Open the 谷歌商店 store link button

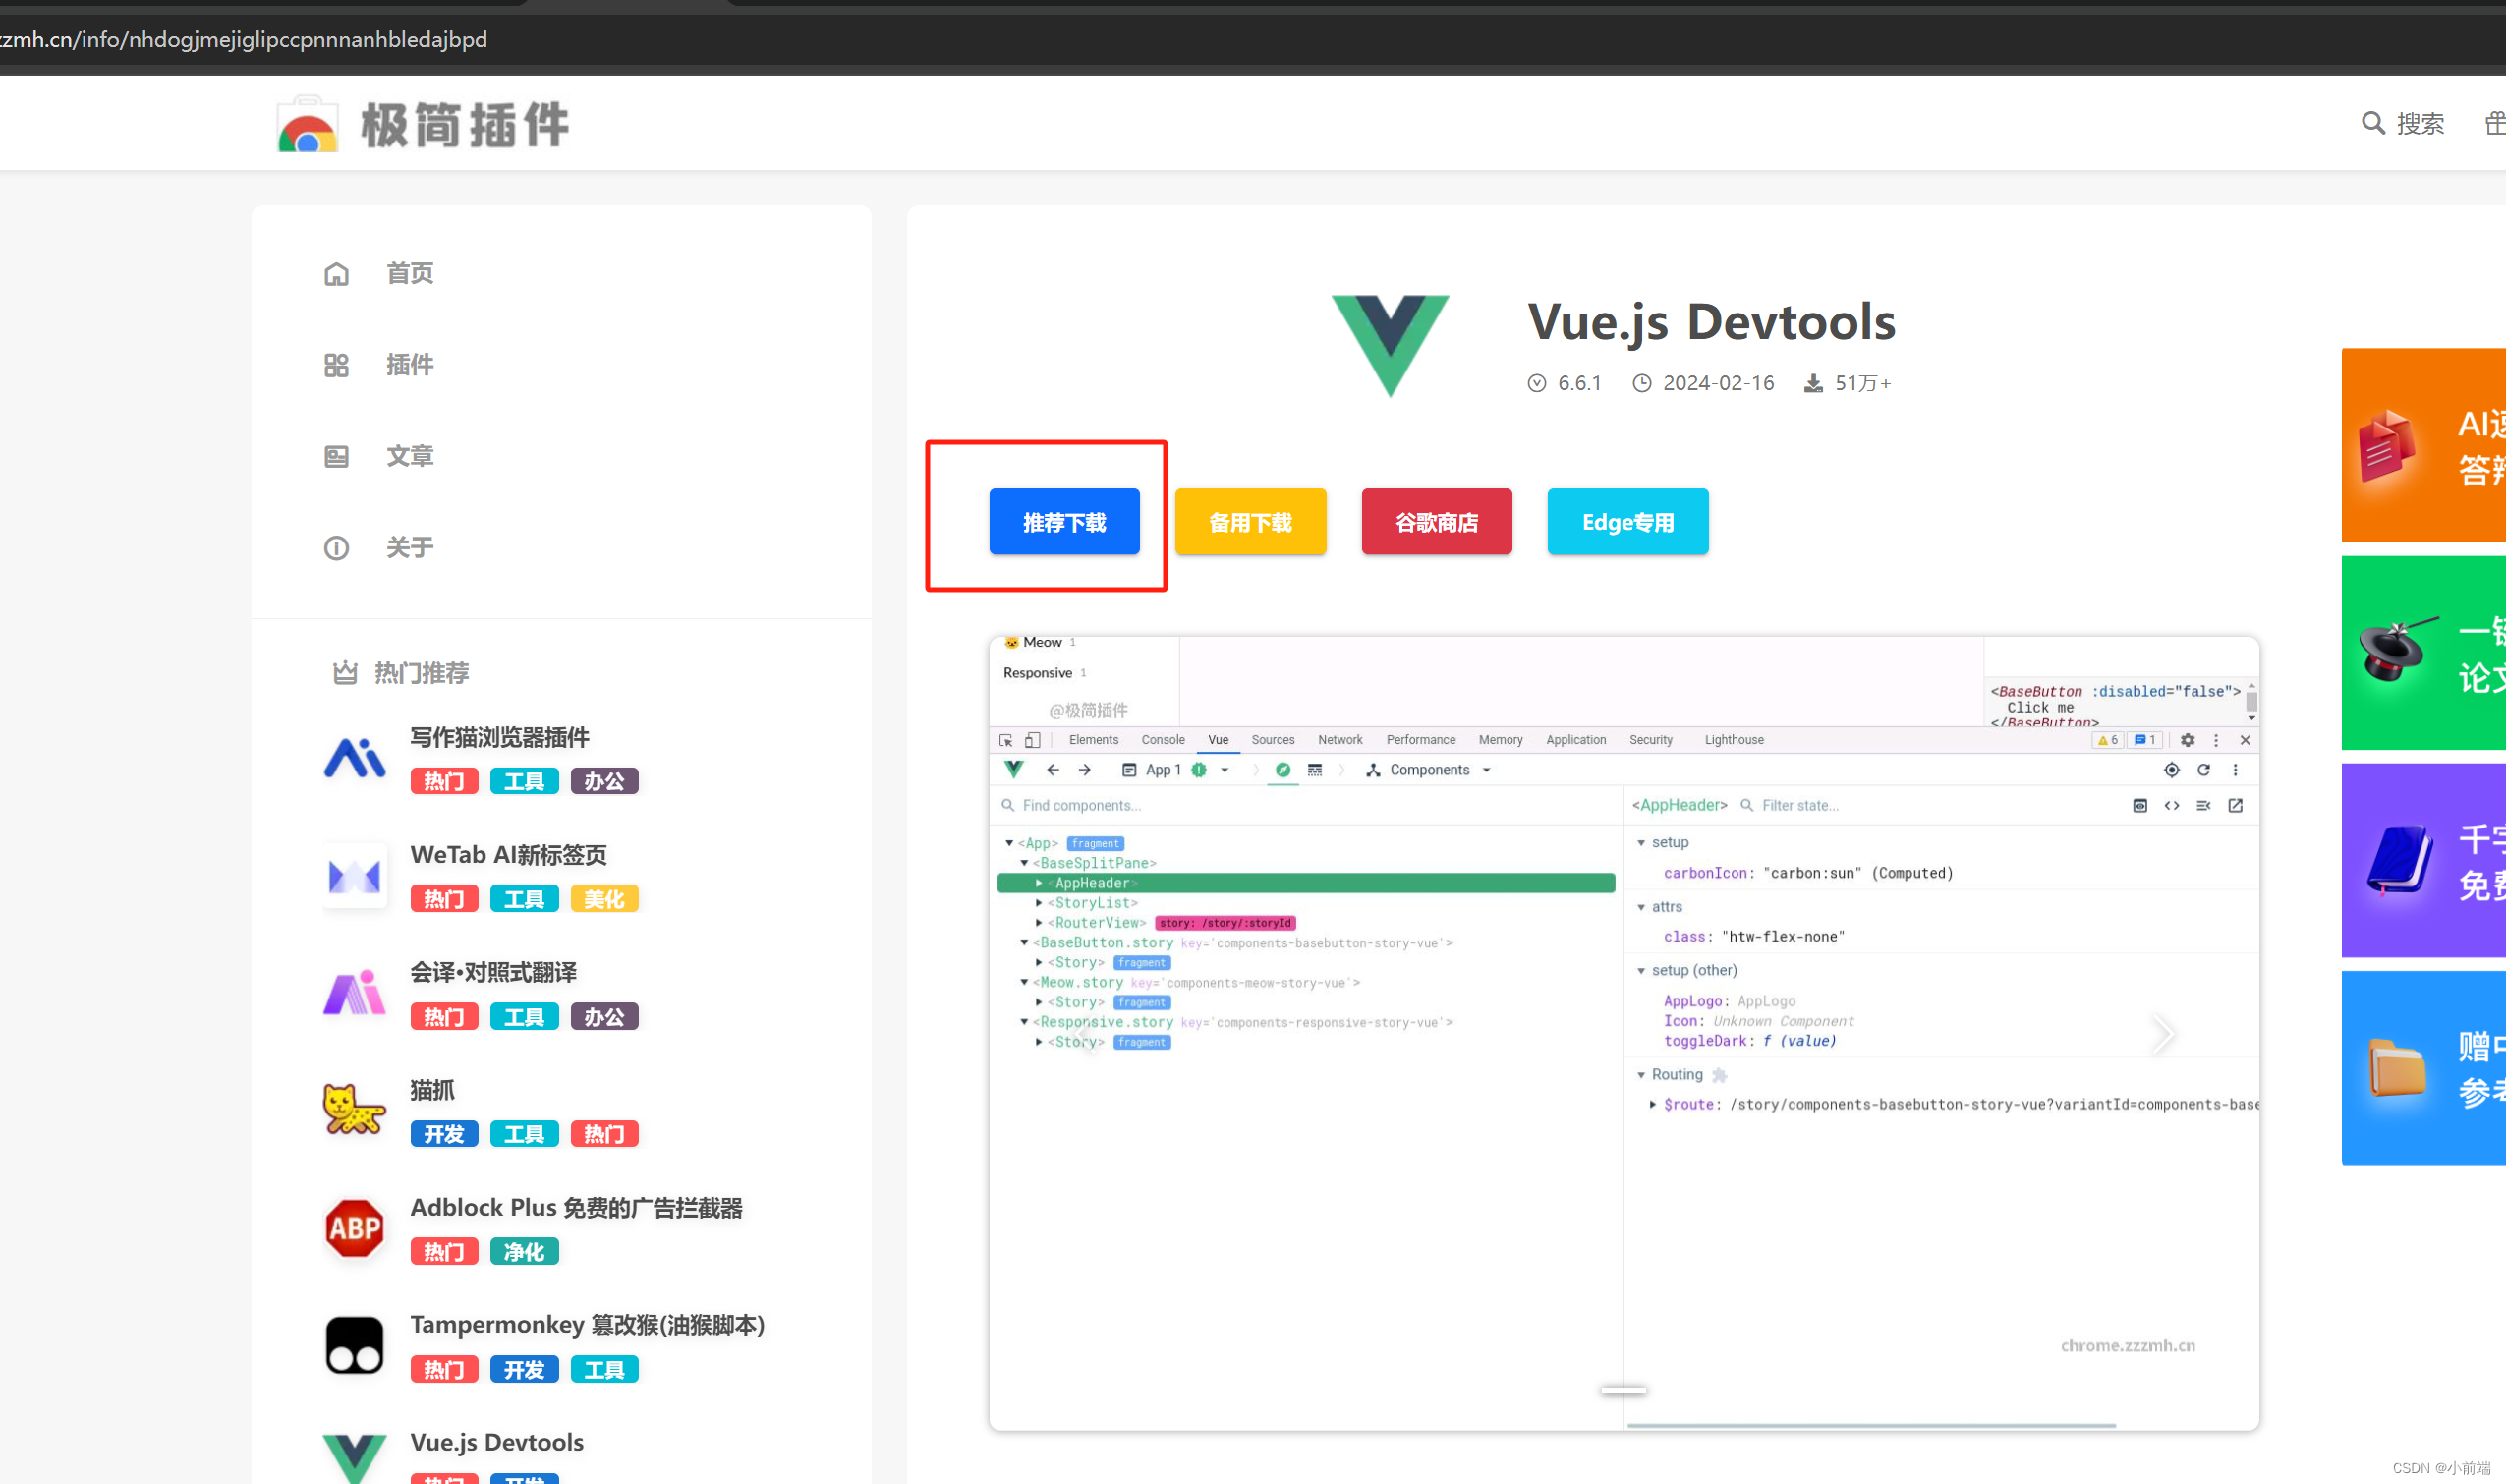[x=1436, y=522]
